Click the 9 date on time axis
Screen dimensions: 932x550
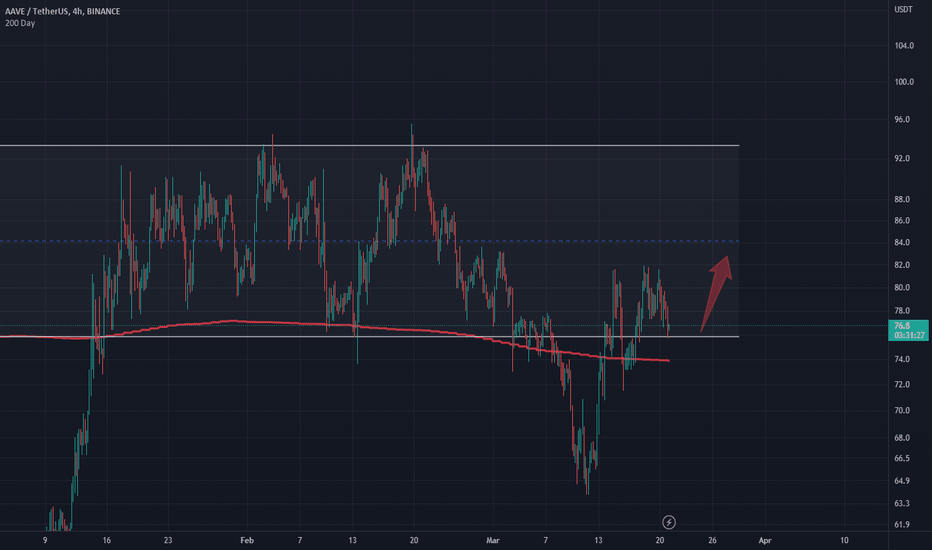[45, 540]
